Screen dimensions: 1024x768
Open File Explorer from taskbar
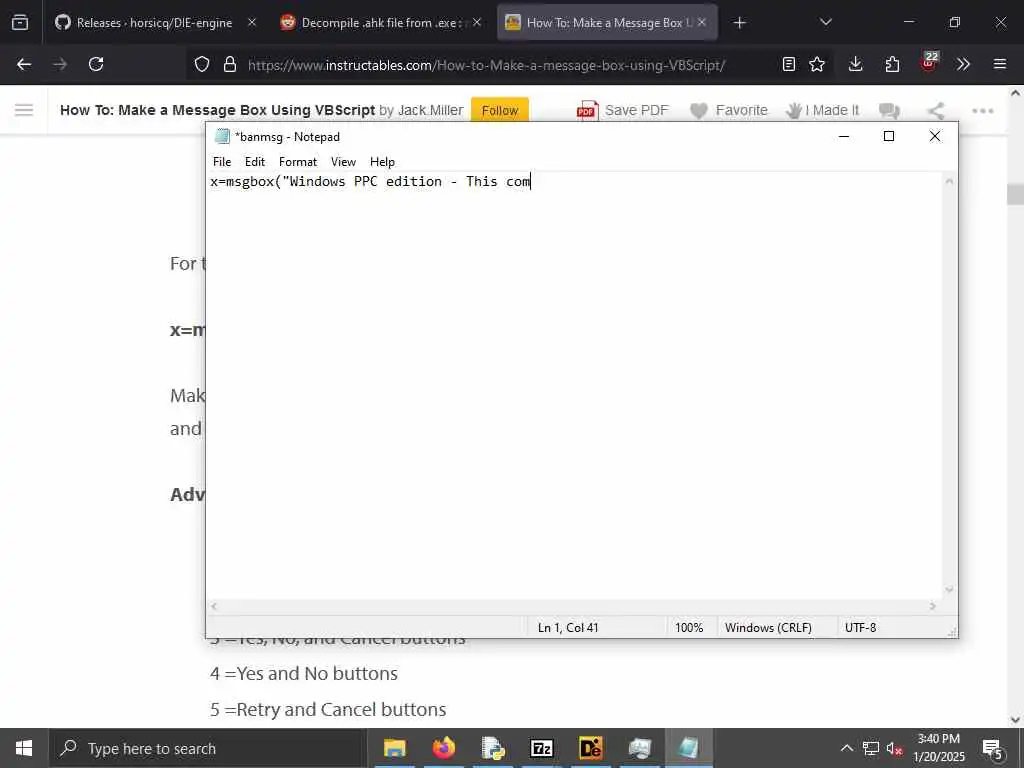(394, 748)
